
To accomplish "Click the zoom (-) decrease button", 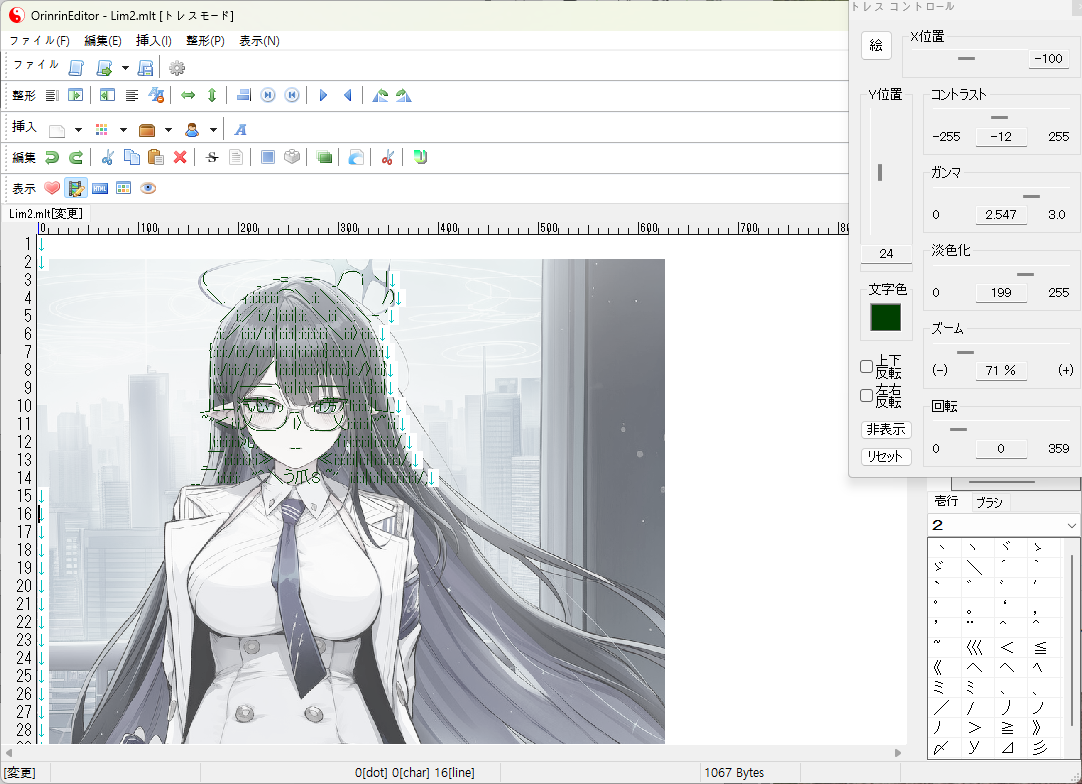I will point(940,371).
